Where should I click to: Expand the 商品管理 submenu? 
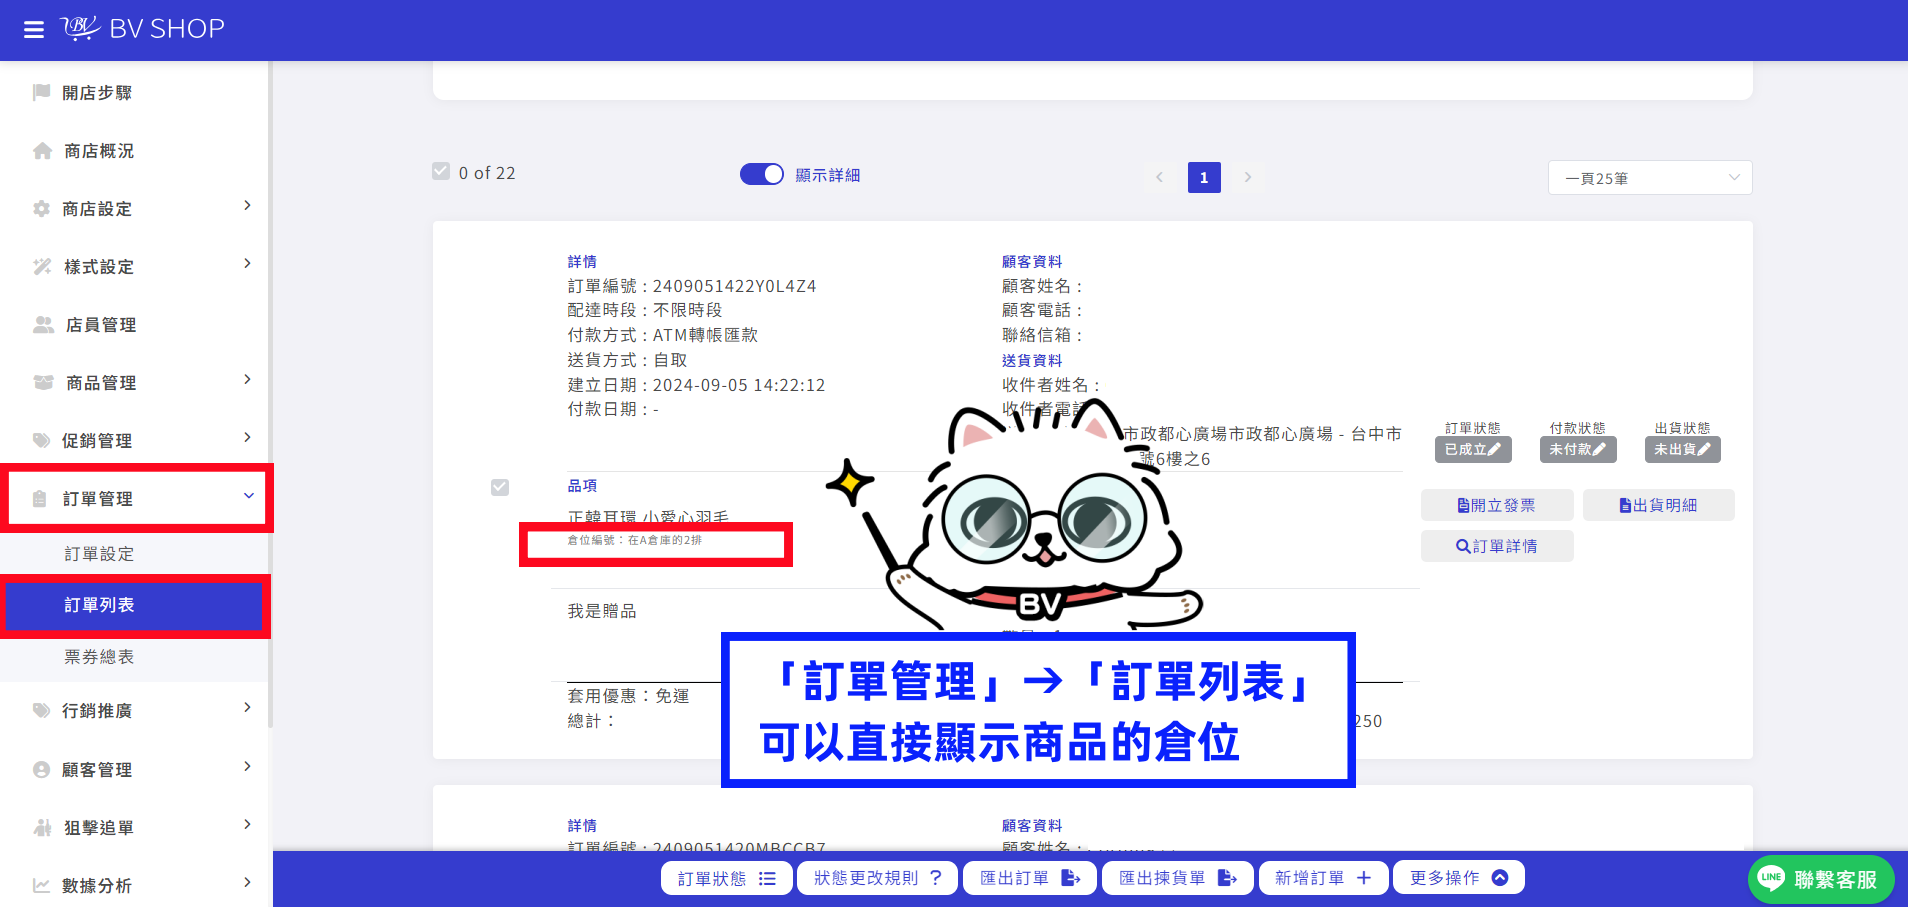click(x=247, y=380)
